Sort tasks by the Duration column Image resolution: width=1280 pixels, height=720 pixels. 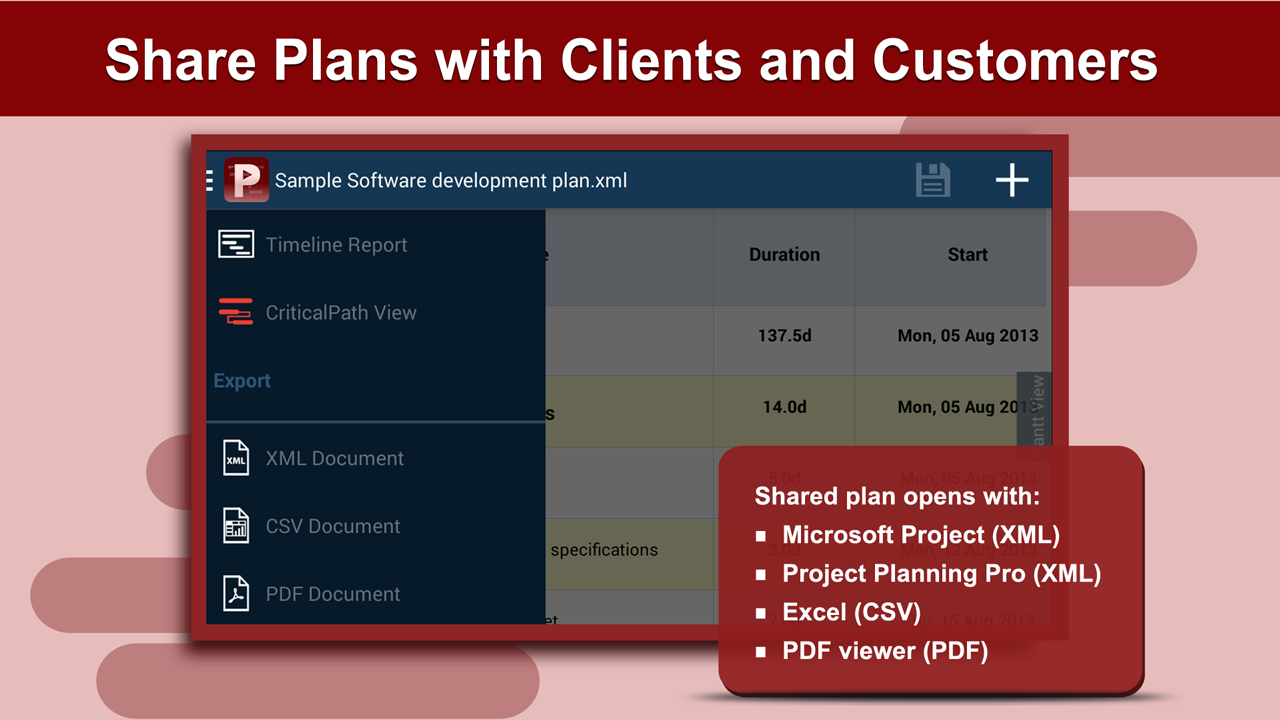pyautogui.click(x=784, y=254)
